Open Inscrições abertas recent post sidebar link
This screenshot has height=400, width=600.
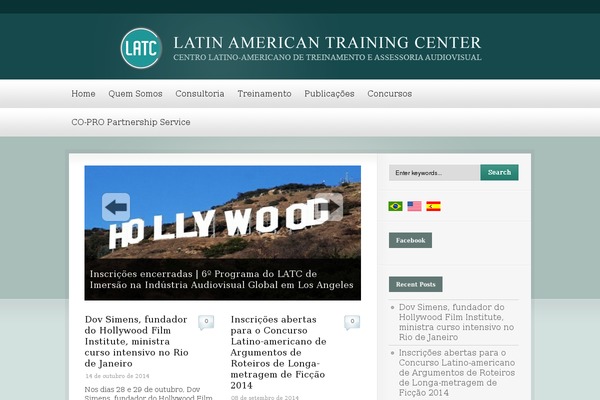[x=457, y=372]
